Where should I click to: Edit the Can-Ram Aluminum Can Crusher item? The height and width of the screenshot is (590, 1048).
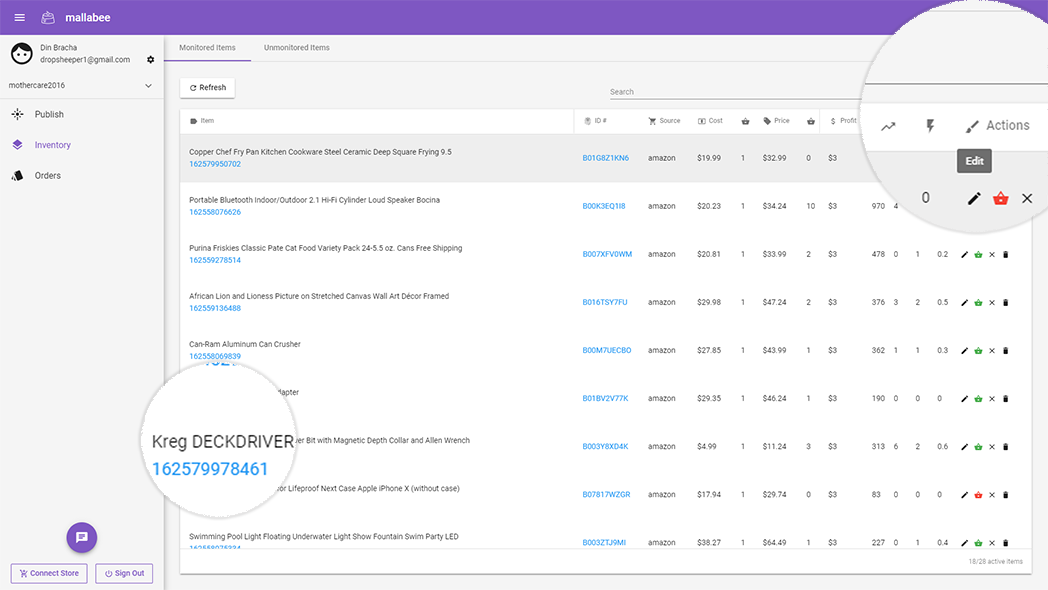pyautogui.click(x=964, y=351)
